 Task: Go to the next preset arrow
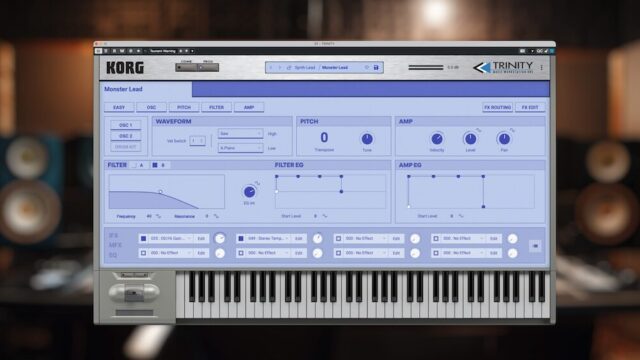[x=280, y=67]
